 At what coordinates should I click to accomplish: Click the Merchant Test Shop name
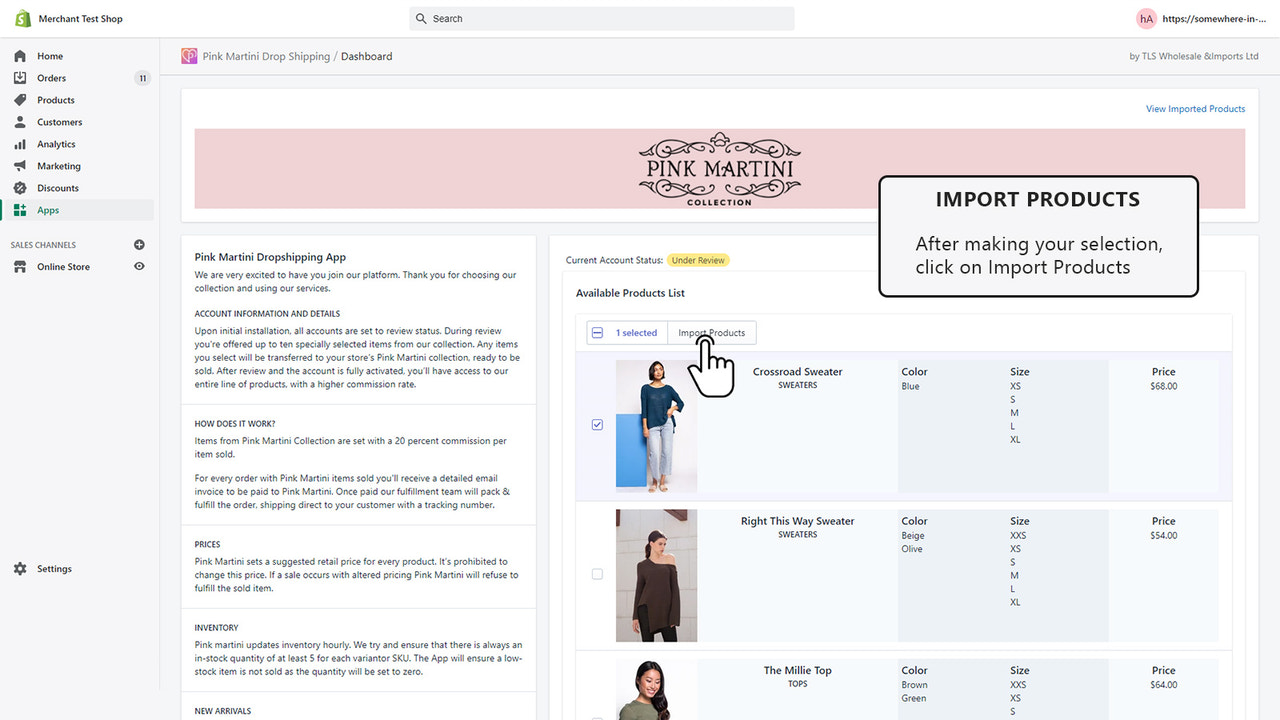(x=80, y=19)
